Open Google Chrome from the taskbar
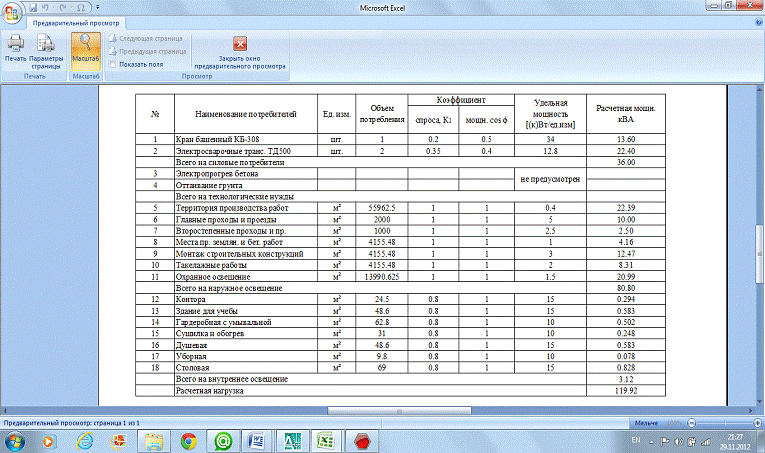This screenshot has height=453, width=765. point(188,439)
